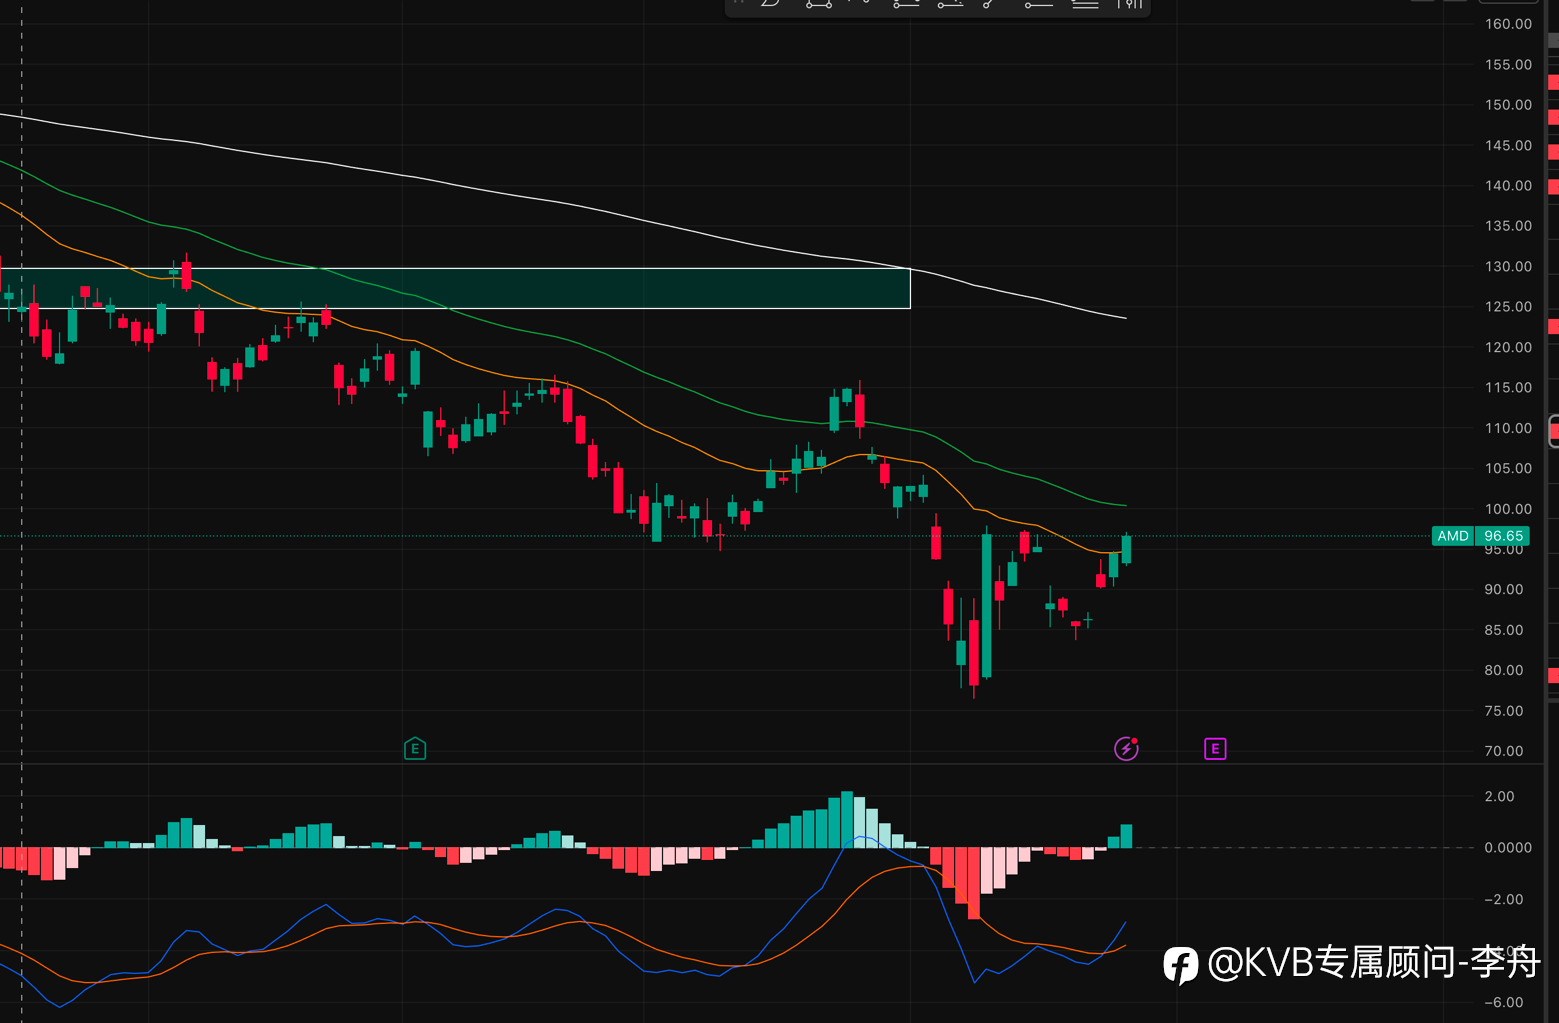Click the 145.00 price axis label

point(1508,145)
